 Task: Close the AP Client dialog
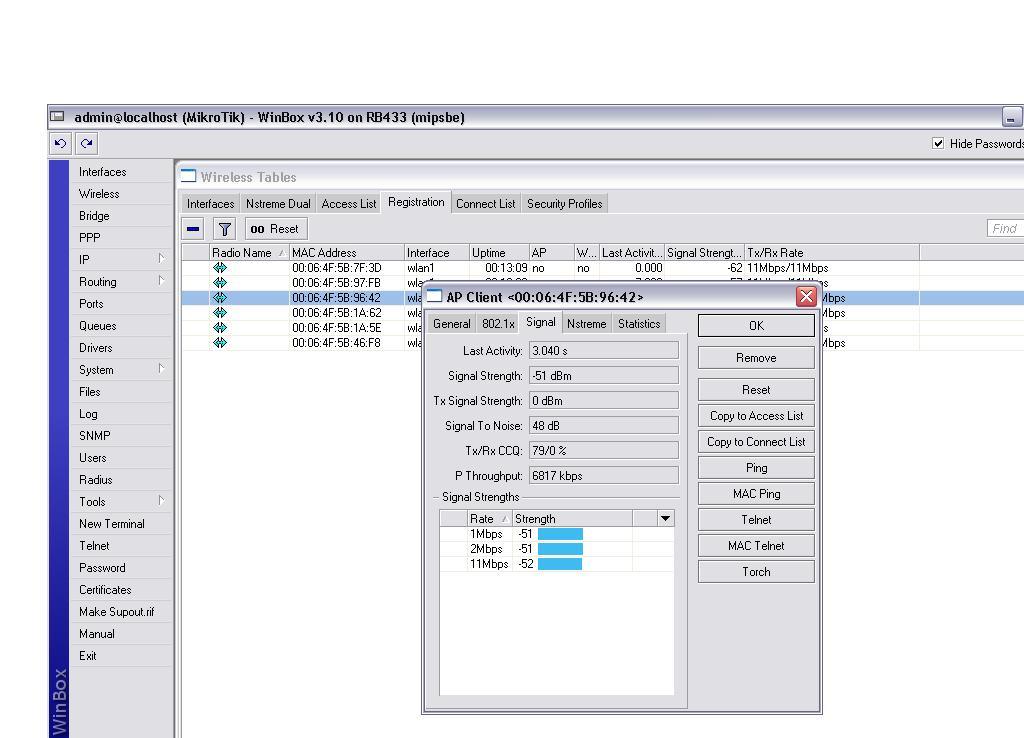[807, 297]
